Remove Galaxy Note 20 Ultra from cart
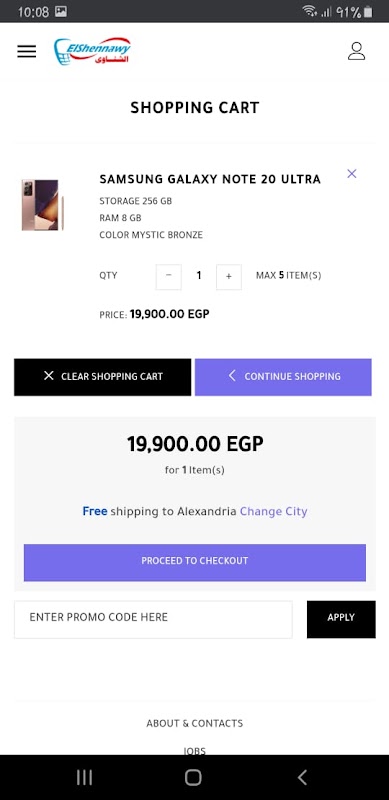 pos(352,173)
